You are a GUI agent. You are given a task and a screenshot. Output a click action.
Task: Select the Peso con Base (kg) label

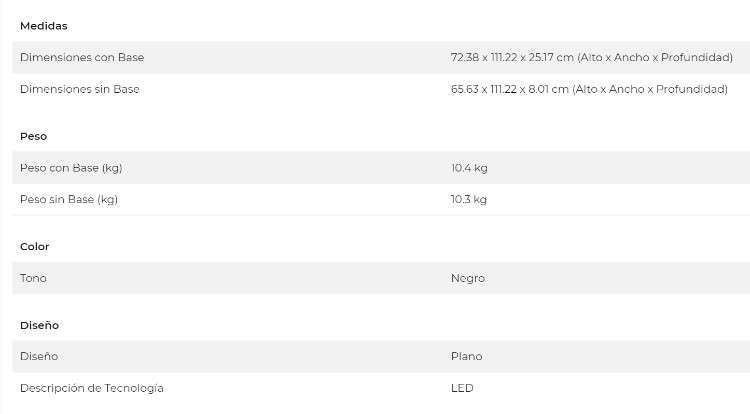click(71, 168)
